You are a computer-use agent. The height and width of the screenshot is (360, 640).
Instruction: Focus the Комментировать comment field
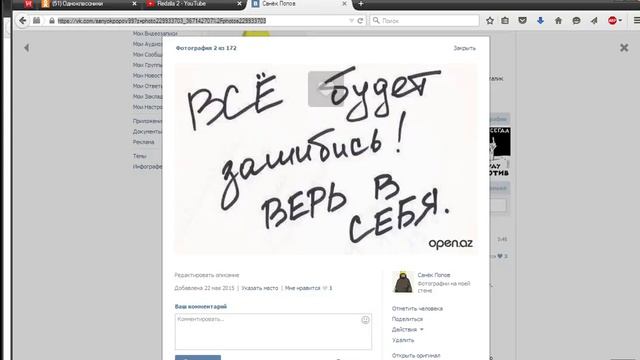tap(273, 331)
